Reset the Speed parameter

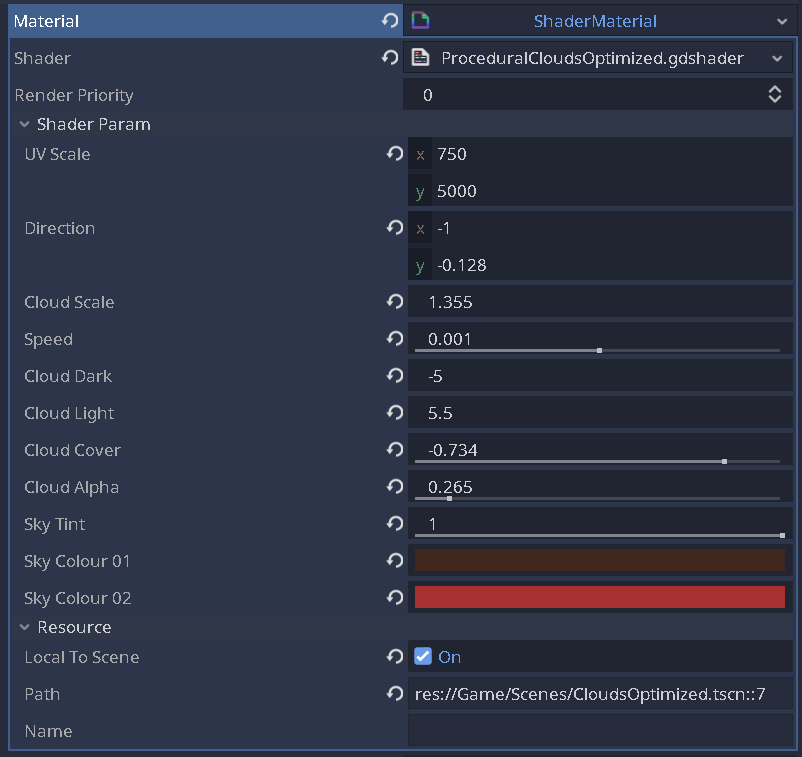(395, 339)
